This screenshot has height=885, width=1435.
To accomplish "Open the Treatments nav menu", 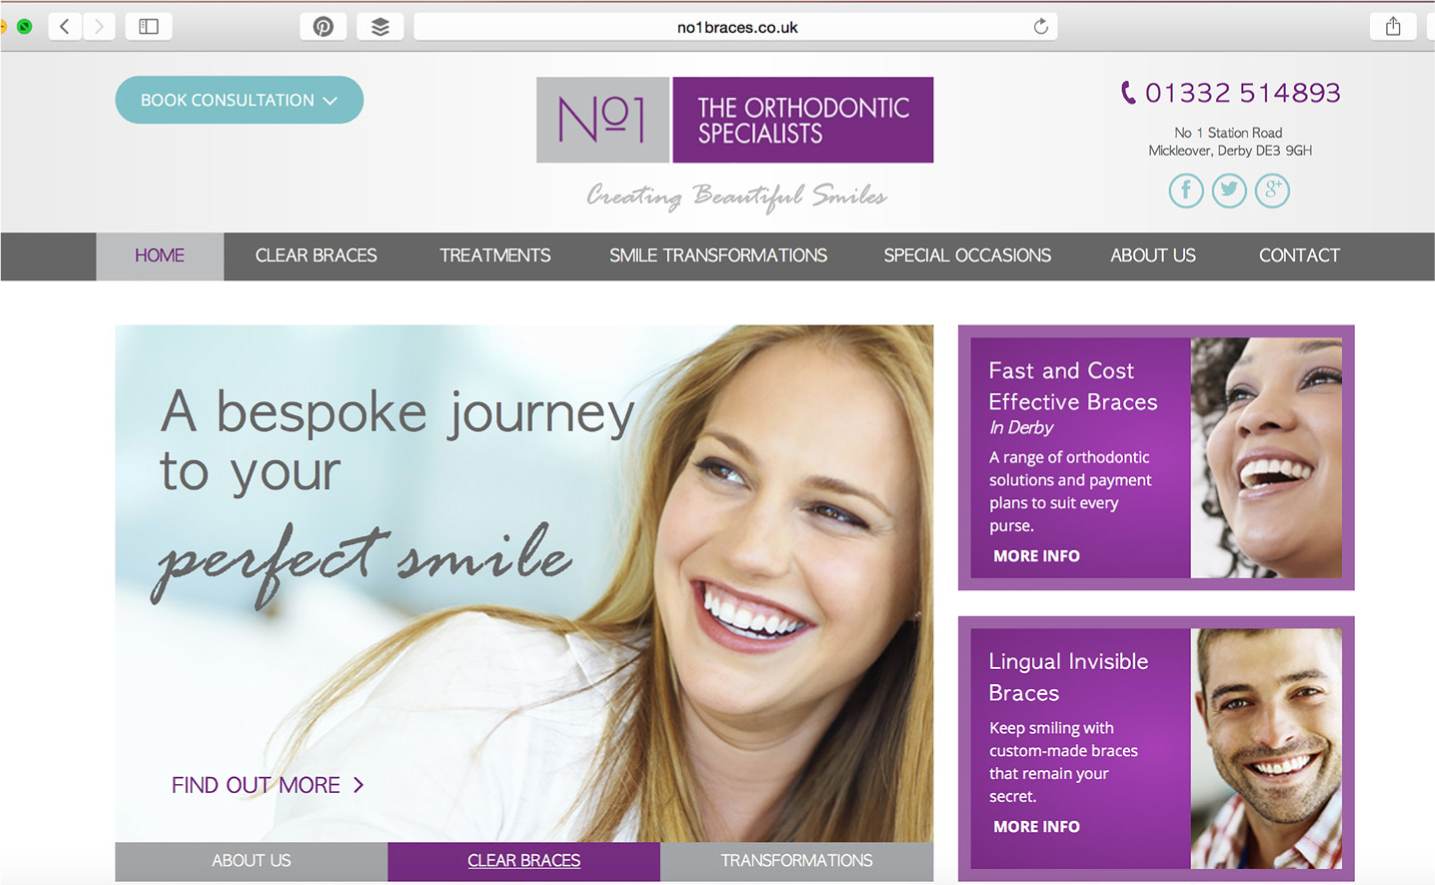I will pyautogui.click(x=495, y=256).
